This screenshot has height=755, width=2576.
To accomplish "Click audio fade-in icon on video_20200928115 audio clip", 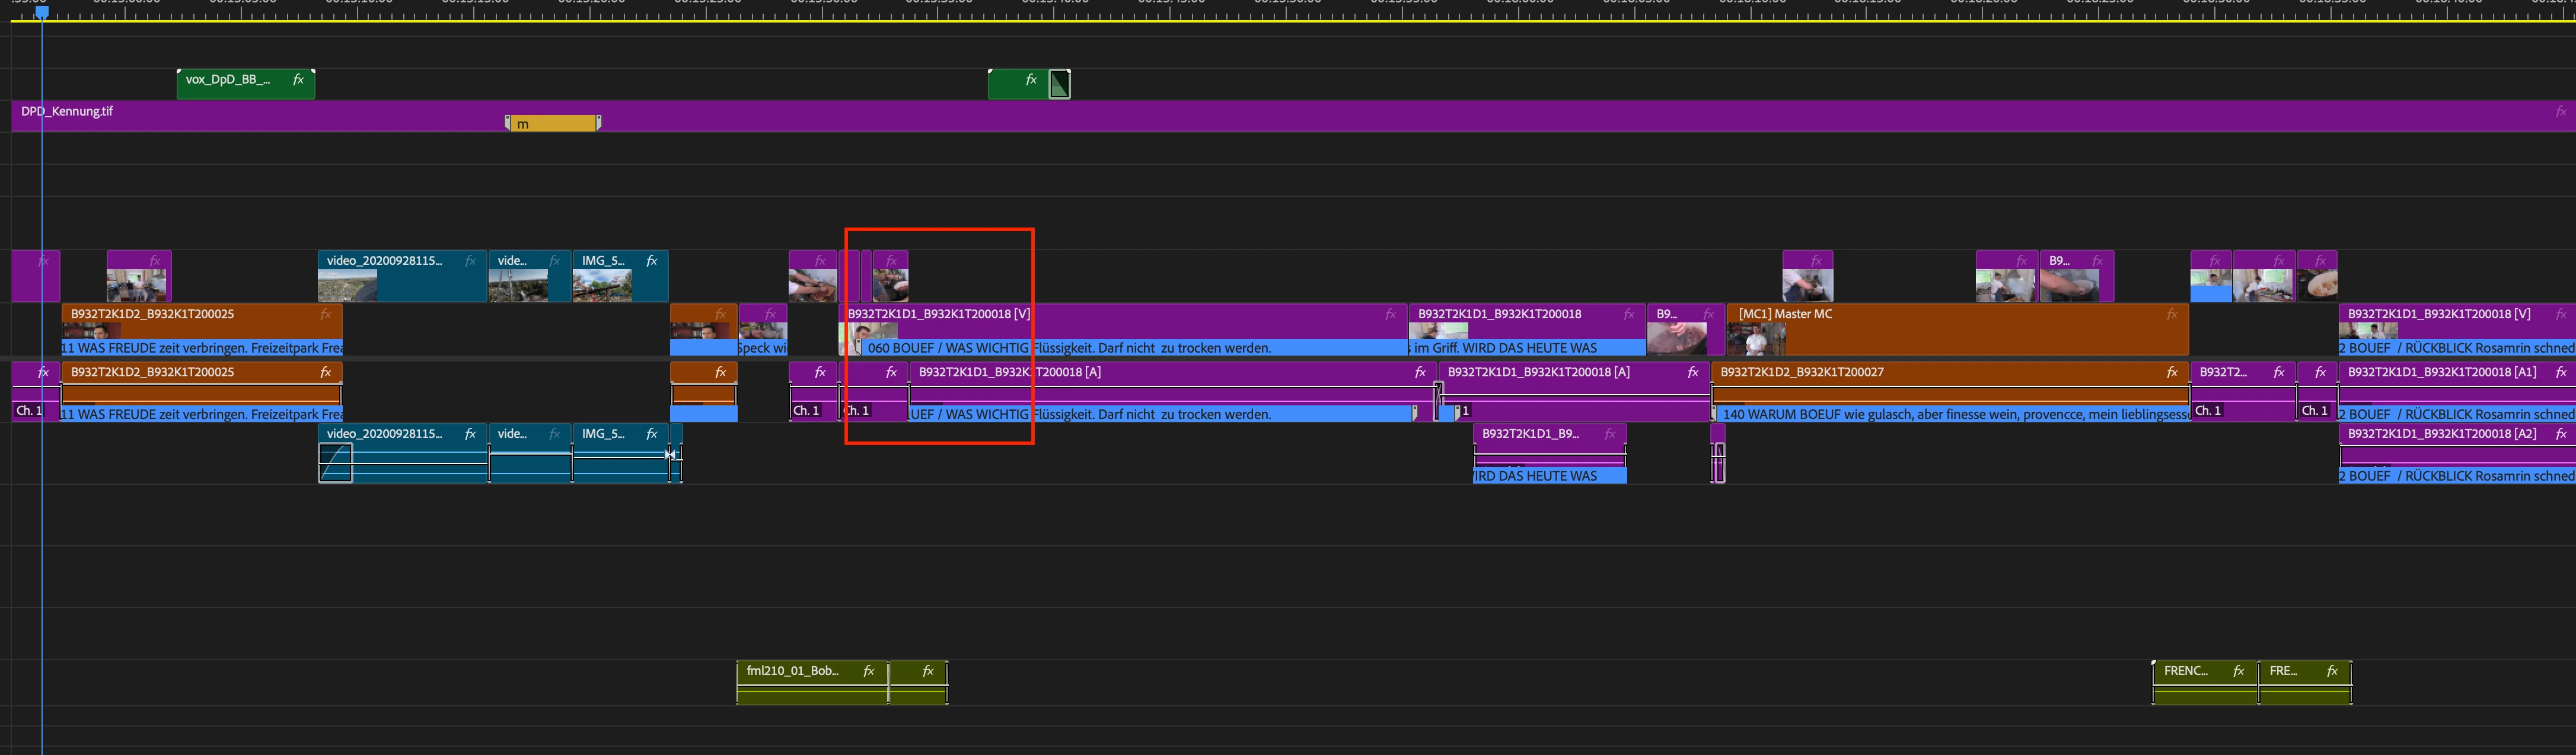I will coord(335,464).
